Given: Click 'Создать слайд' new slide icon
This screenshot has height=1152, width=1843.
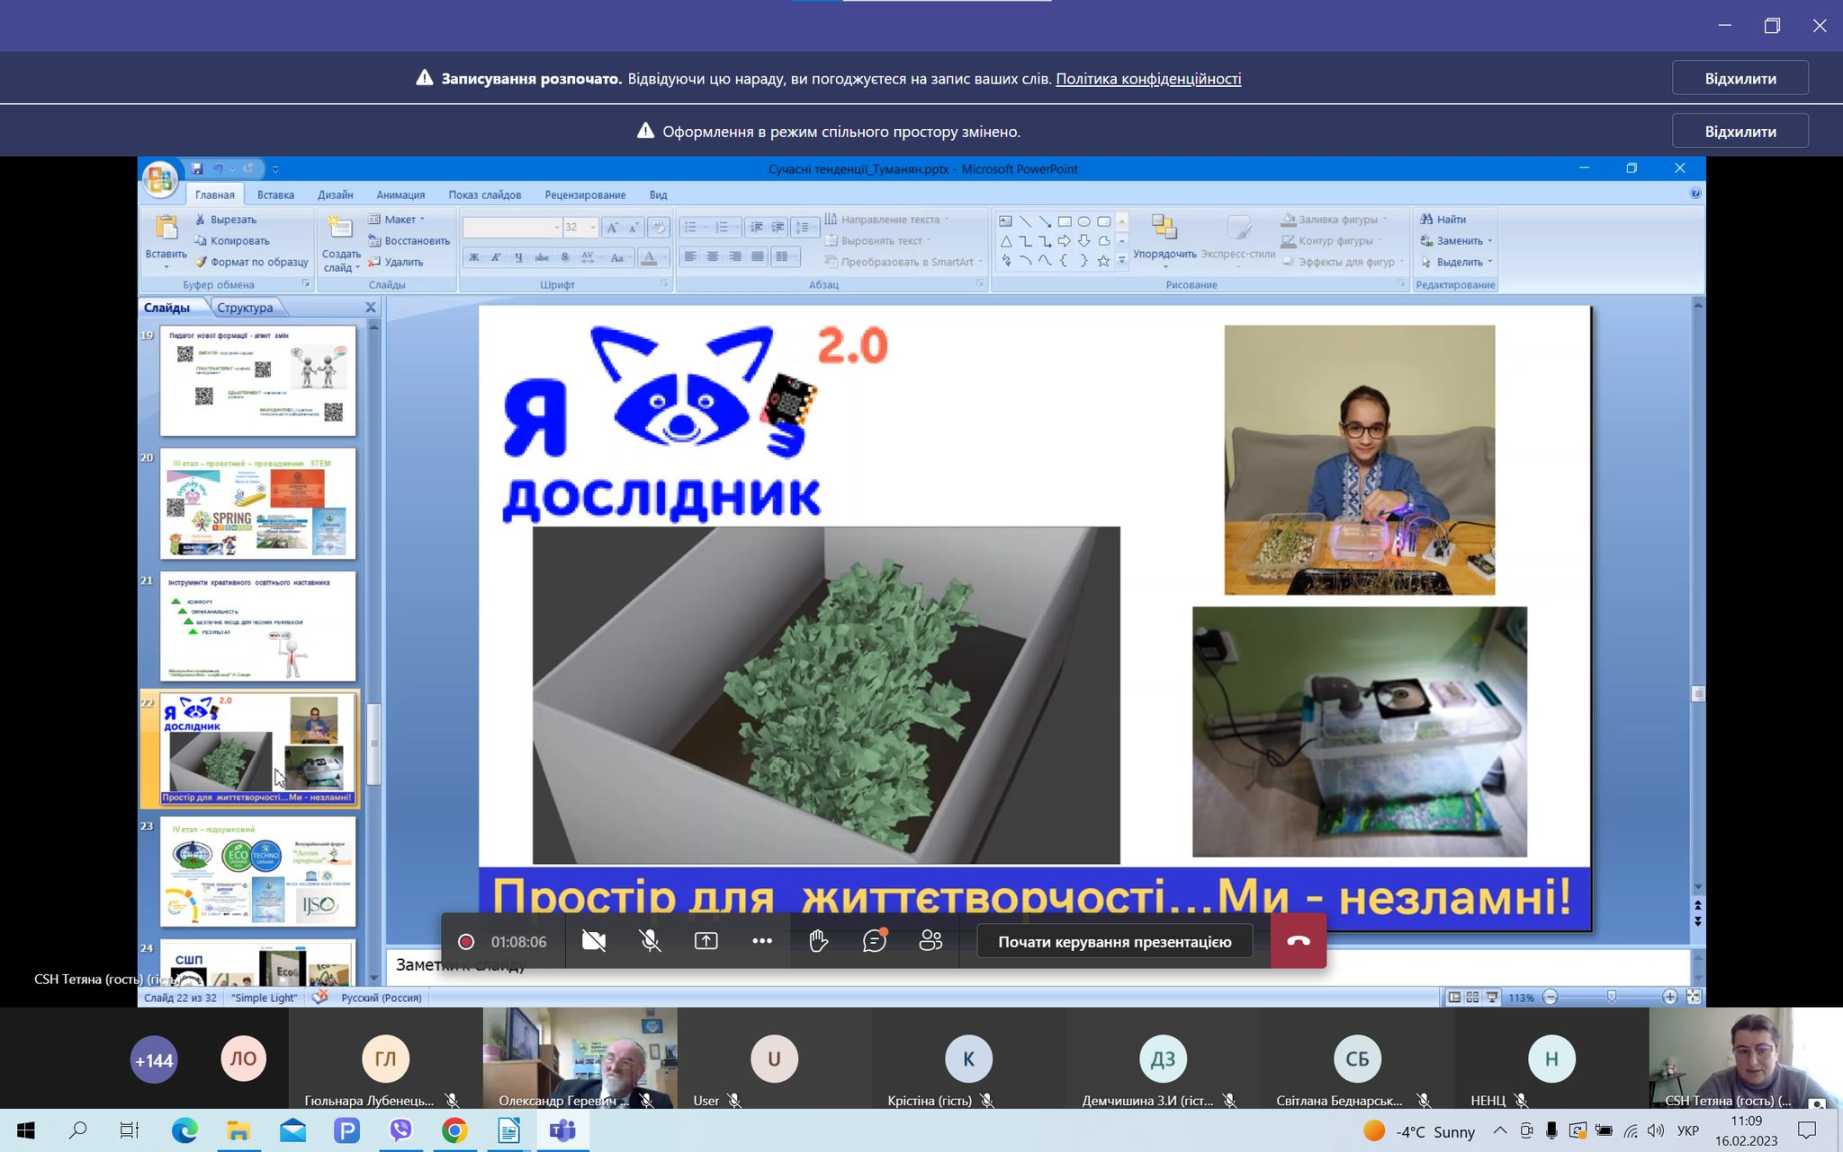Looking at the screenshot, I should [x=341, y=228].
